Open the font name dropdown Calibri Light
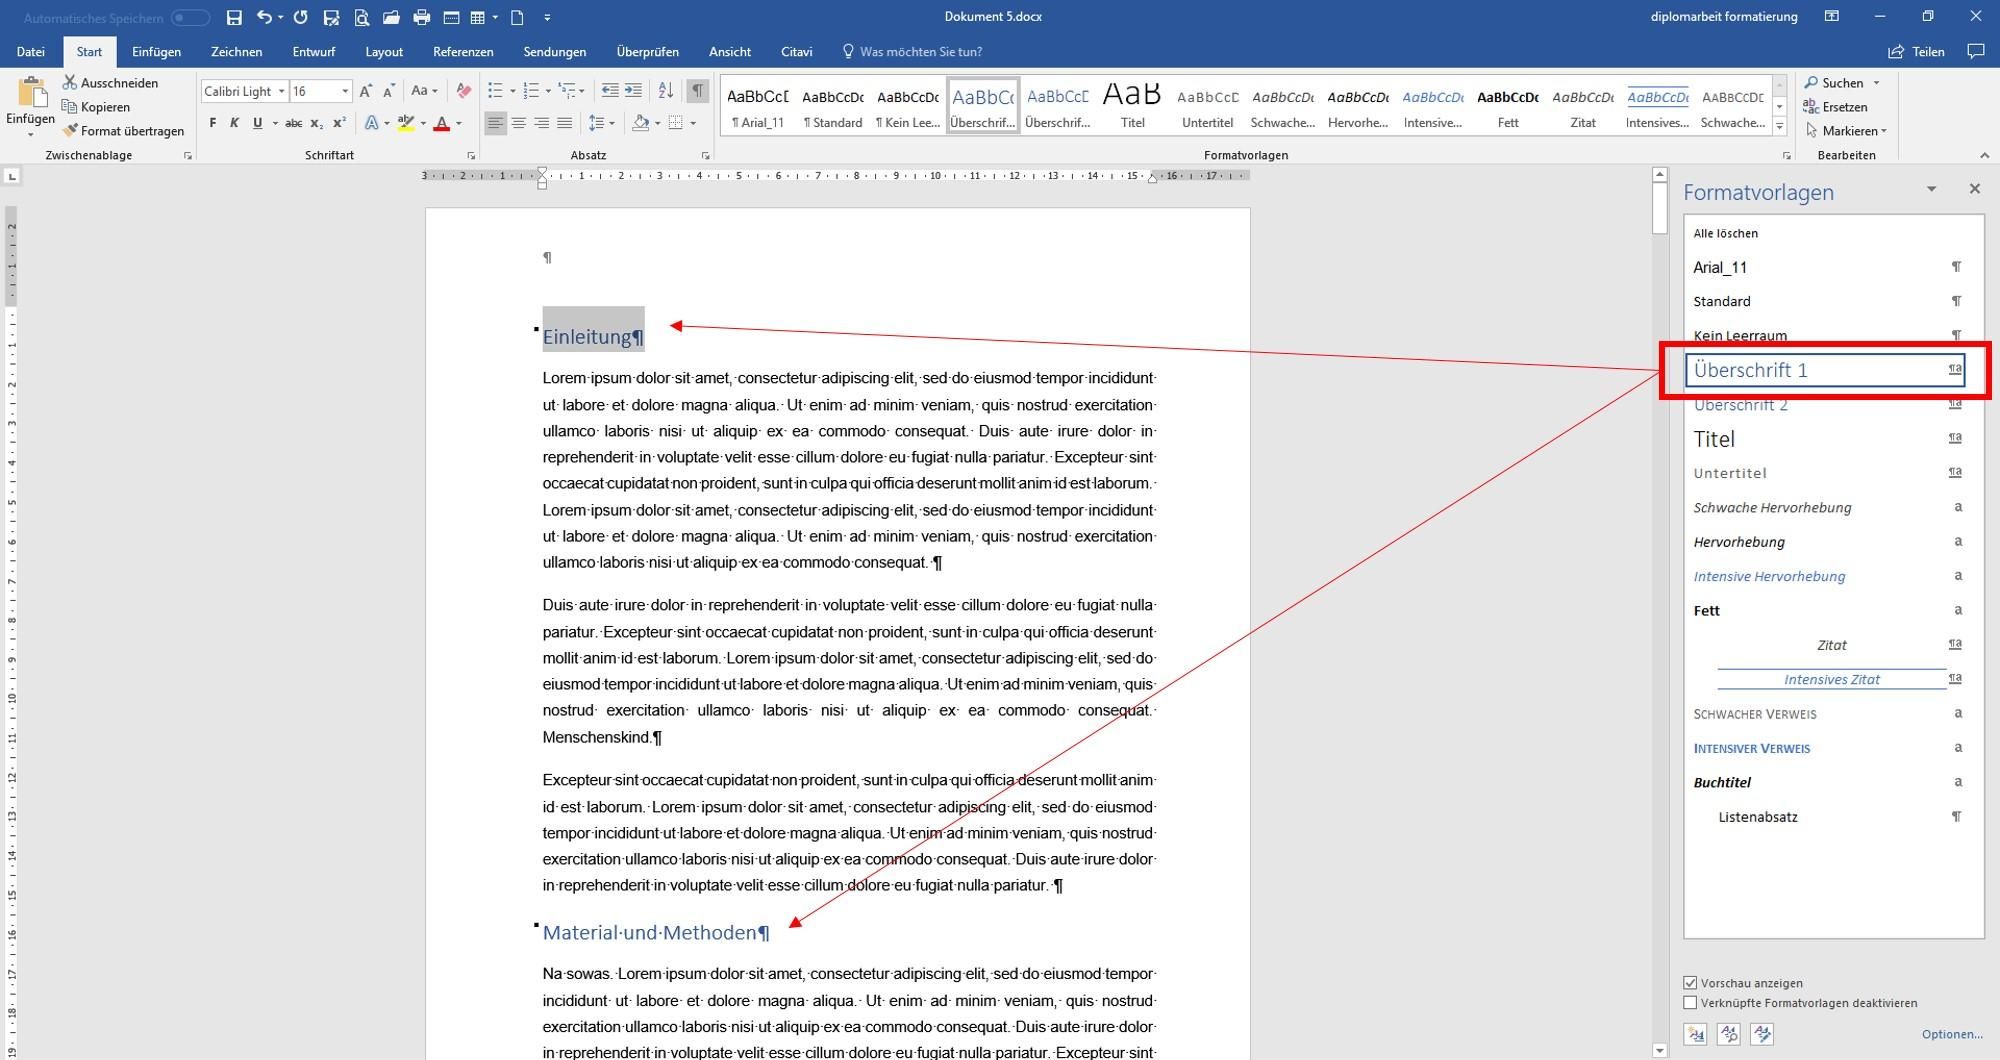 coord(281,91)
